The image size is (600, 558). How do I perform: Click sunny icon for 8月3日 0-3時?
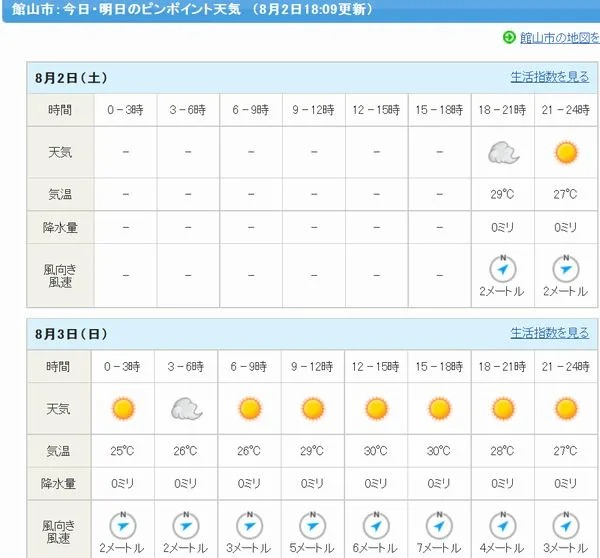coord(123,408)
